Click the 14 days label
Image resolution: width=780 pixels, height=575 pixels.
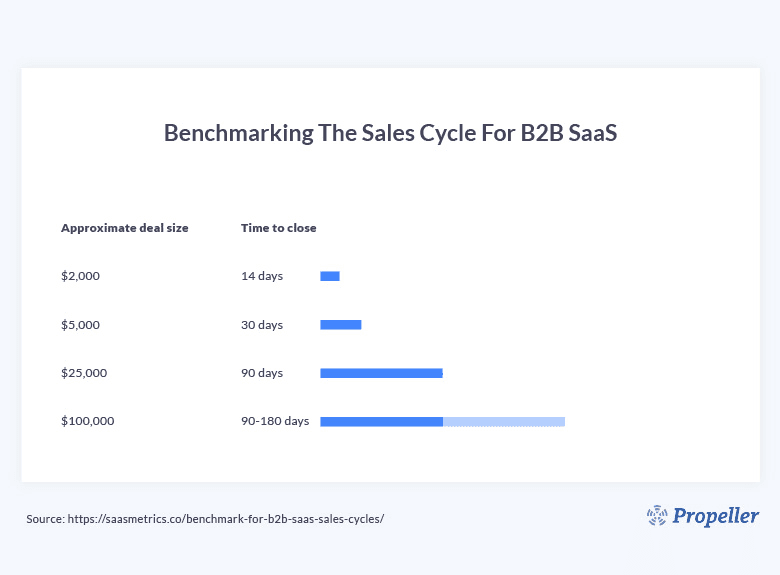click(x=262, y=276)
